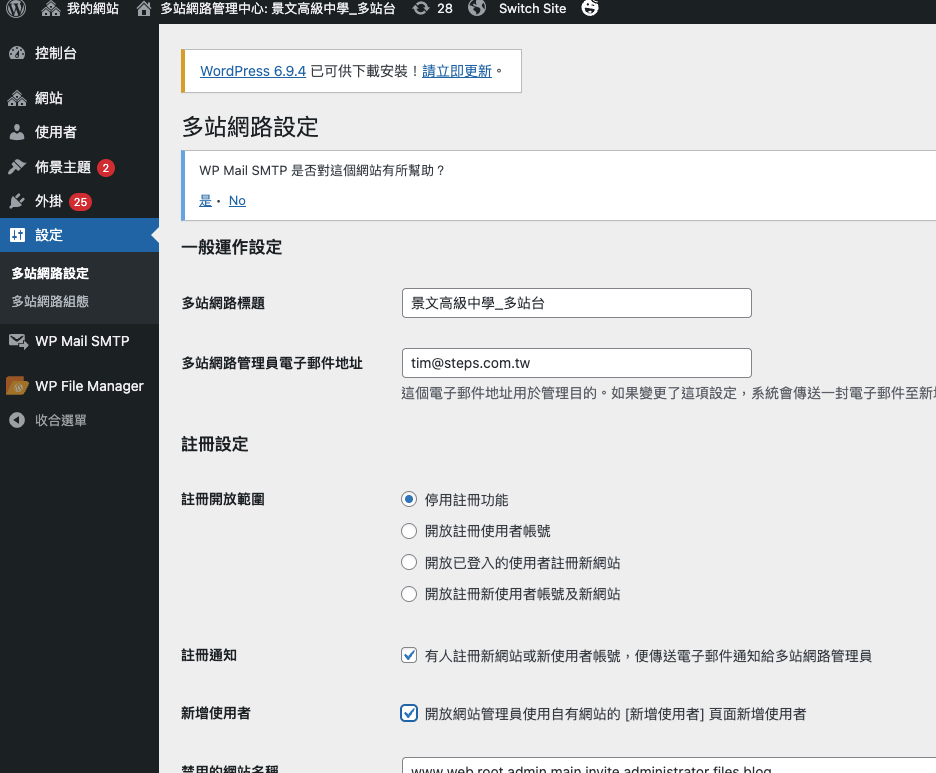Toggle the 新增使用者 checkbox
The width and height of the screenshot is (936, 773).
[x=409, y=713]
